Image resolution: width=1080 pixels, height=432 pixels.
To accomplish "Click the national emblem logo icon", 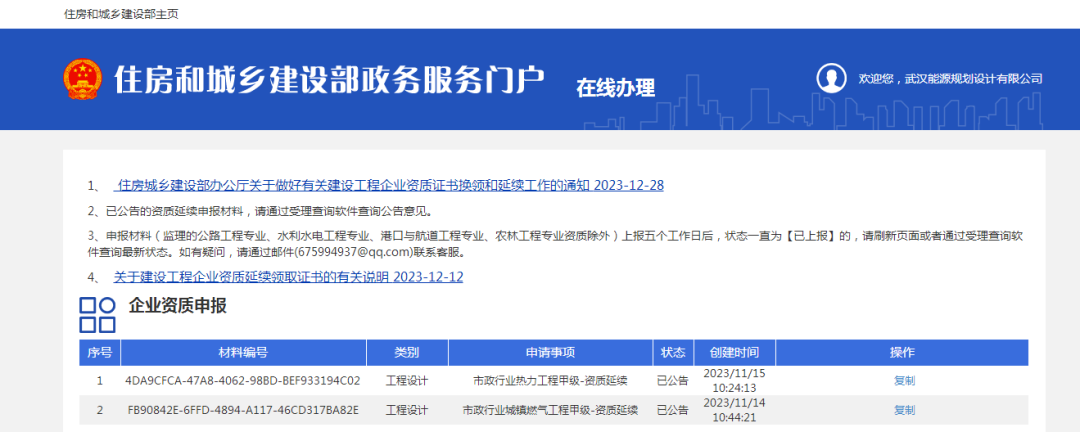I will [x=82, y=79].
